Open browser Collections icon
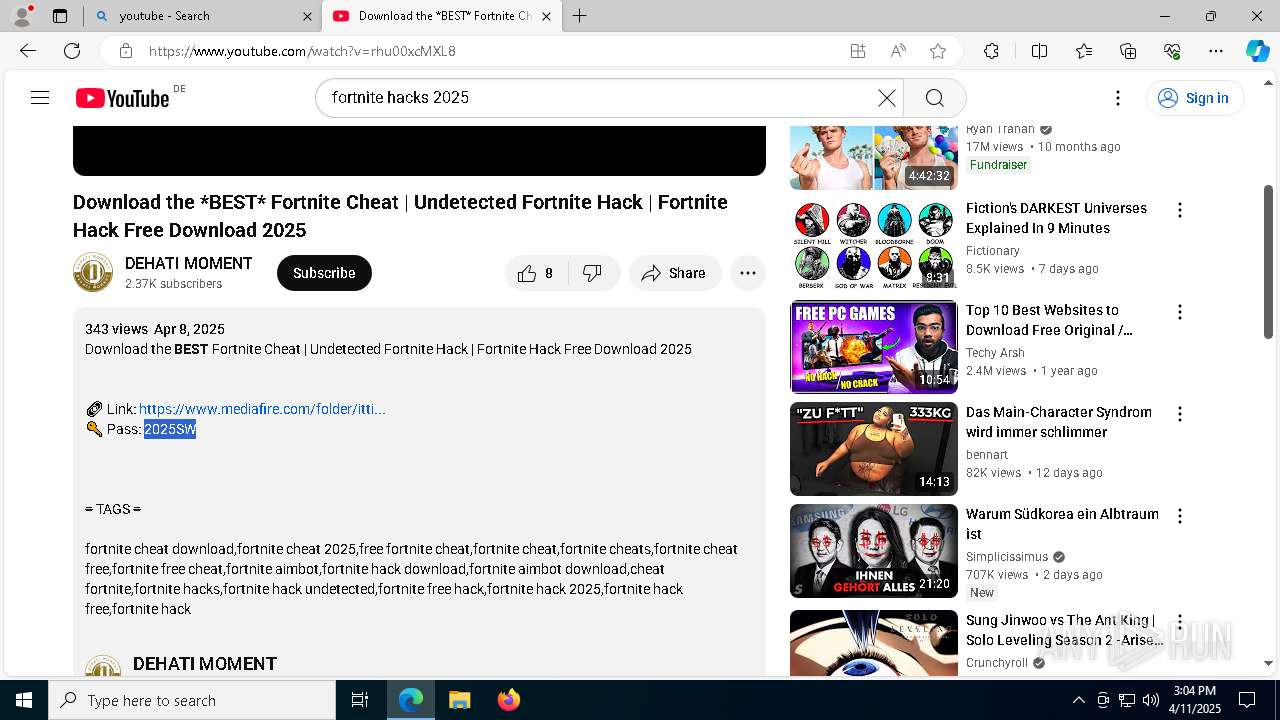The height and width of the screenshot is (720, 1280). tap(1128, 51)
